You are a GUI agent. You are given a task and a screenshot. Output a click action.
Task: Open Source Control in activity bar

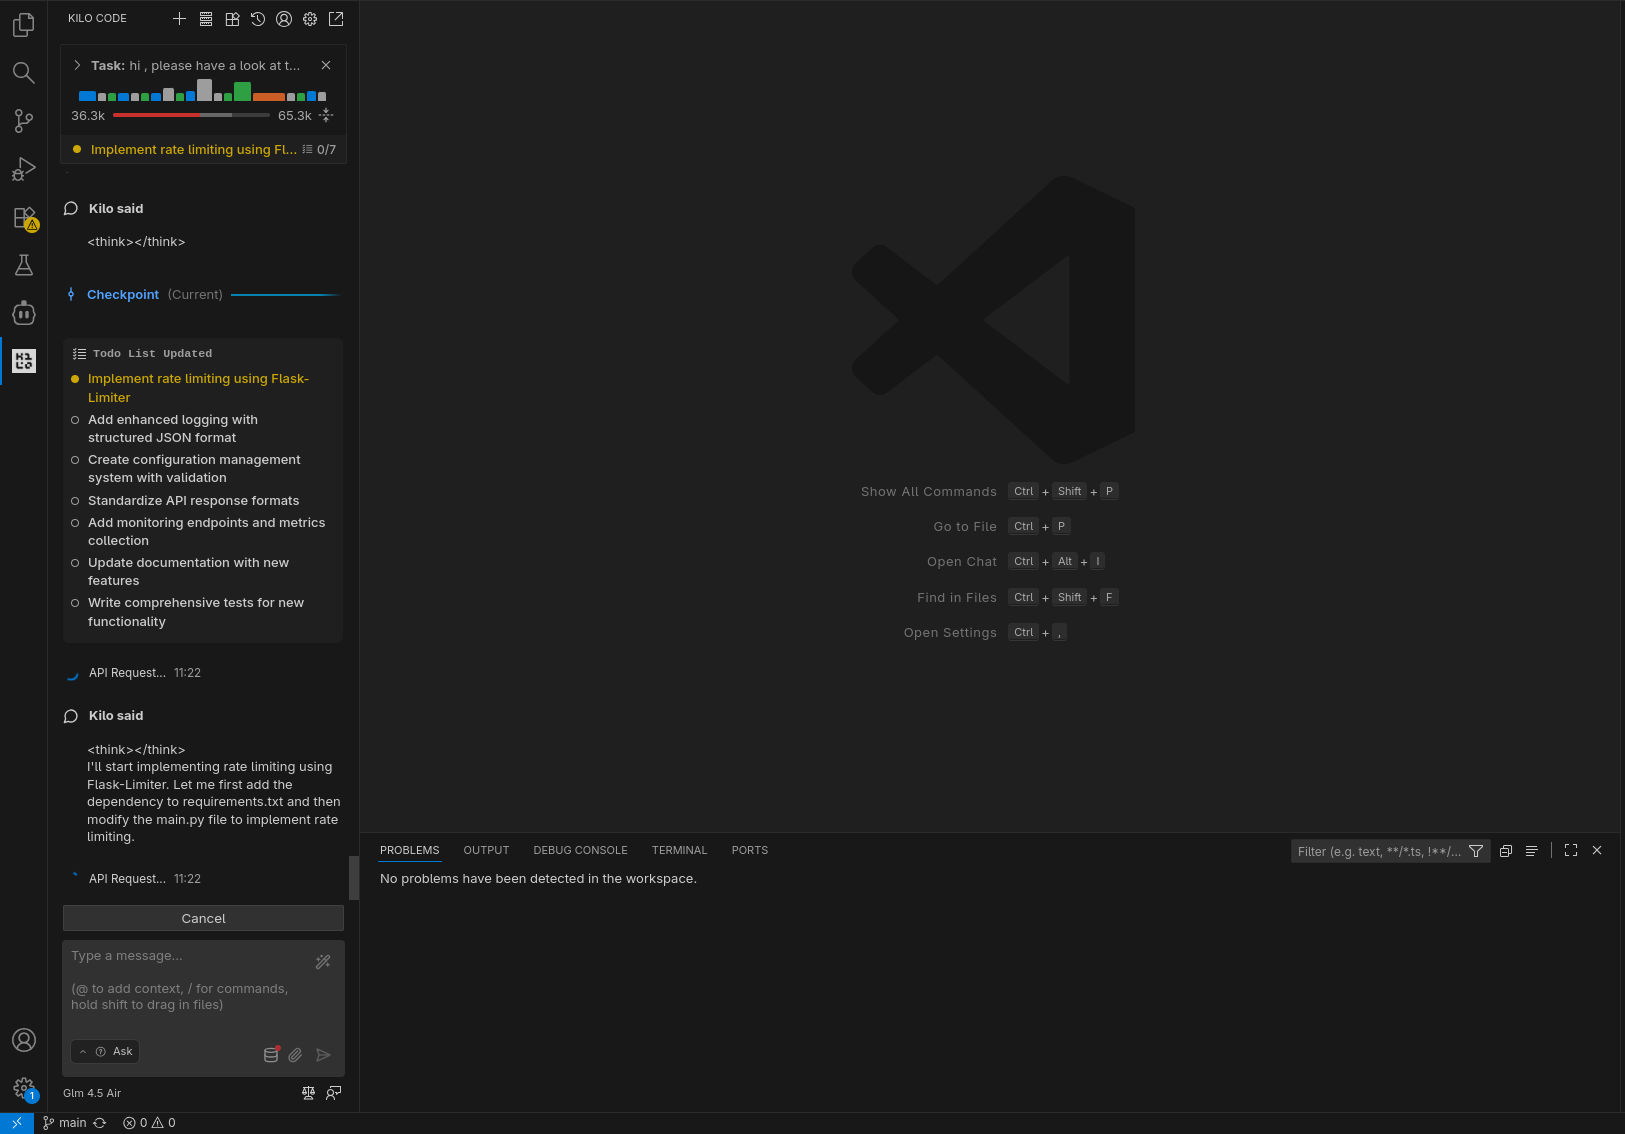24,121
